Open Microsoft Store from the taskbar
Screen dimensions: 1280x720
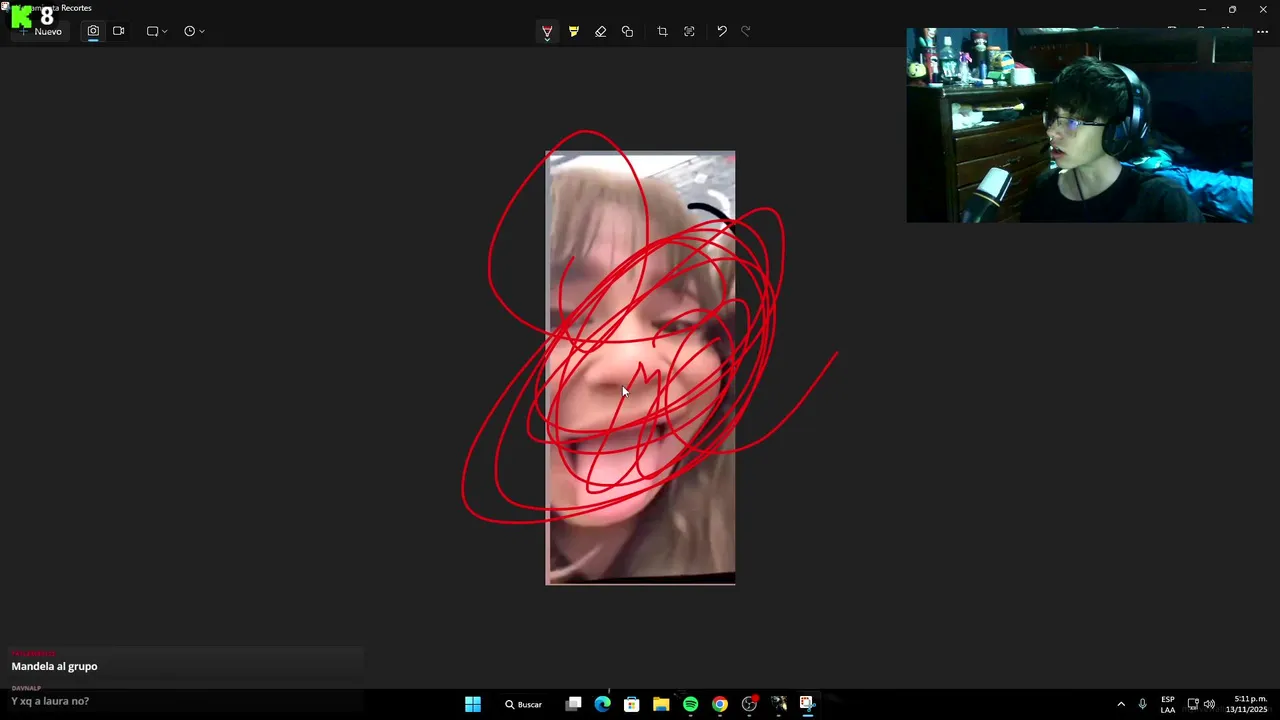pos(632,704)
